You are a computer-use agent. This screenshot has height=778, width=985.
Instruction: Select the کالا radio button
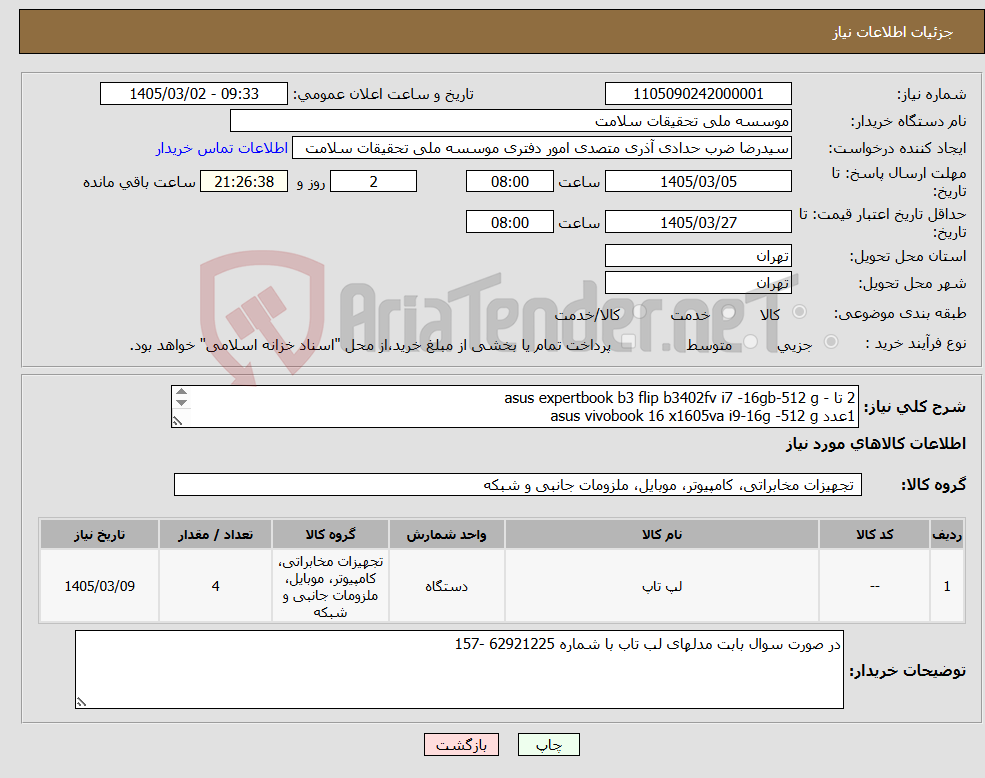coord(800,312)
